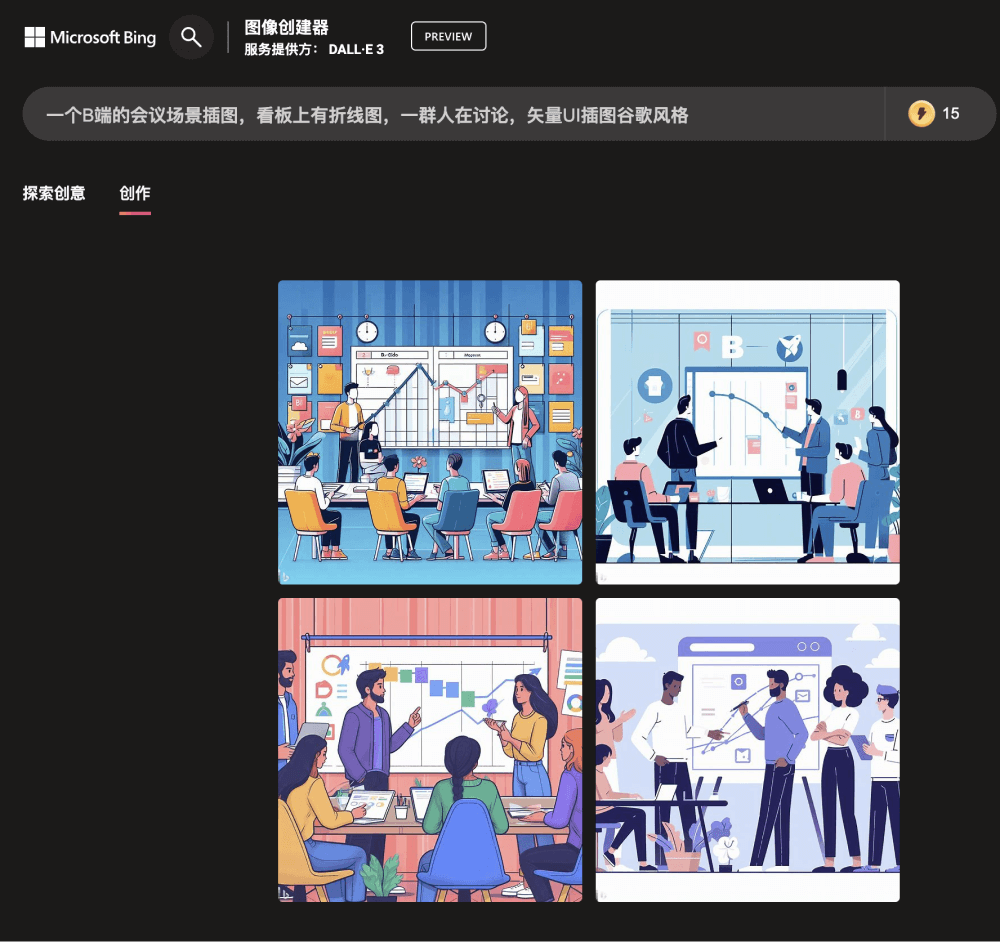Click the Microsoft four-square logo icon
The height and width of the screenshot is (942, 1000).
coord(34,37)
